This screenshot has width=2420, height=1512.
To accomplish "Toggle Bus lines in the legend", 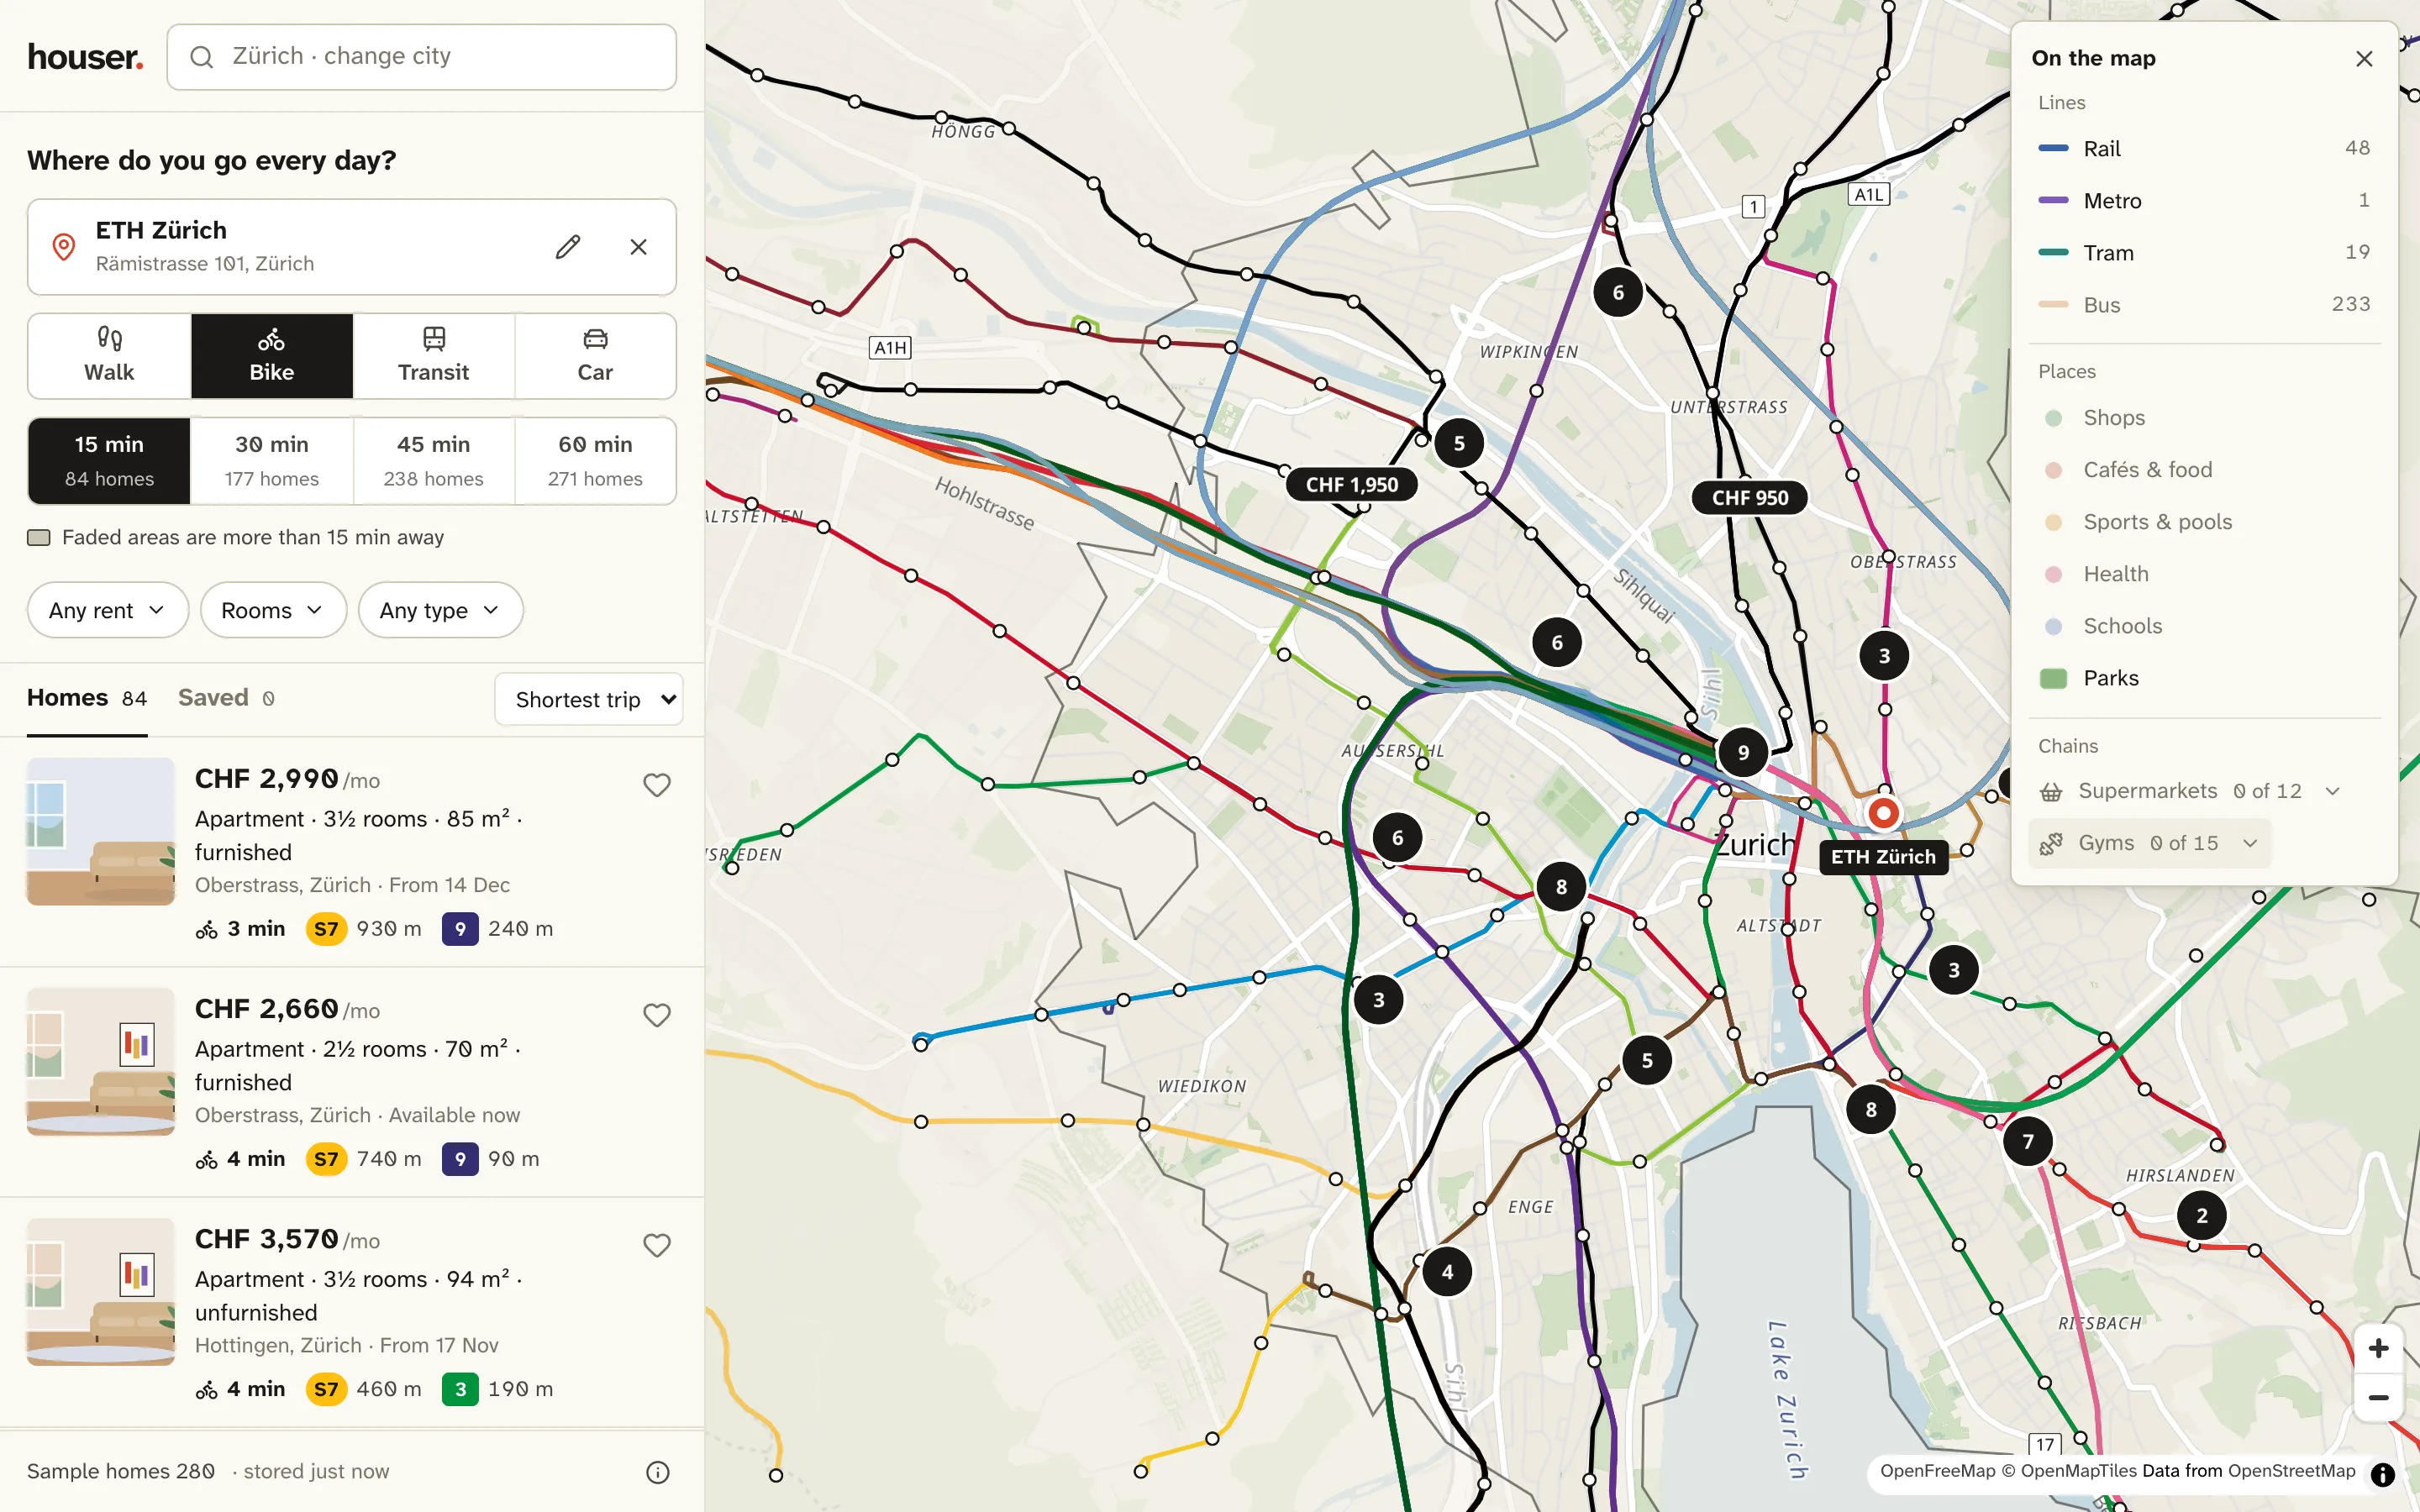I will (2204, 304).
